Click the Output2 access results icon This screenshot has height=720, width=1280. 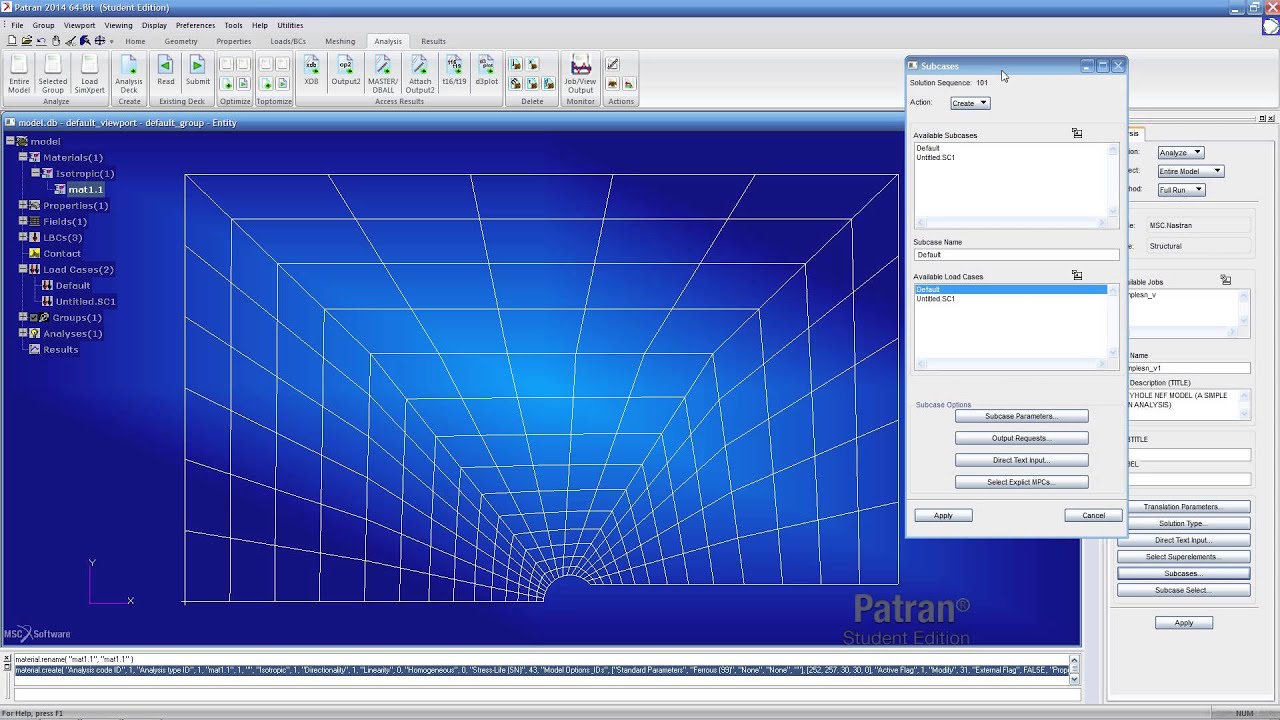point(346,71)
